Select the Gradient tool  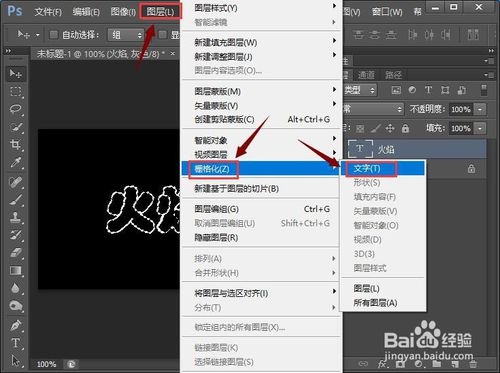(15, 270)
